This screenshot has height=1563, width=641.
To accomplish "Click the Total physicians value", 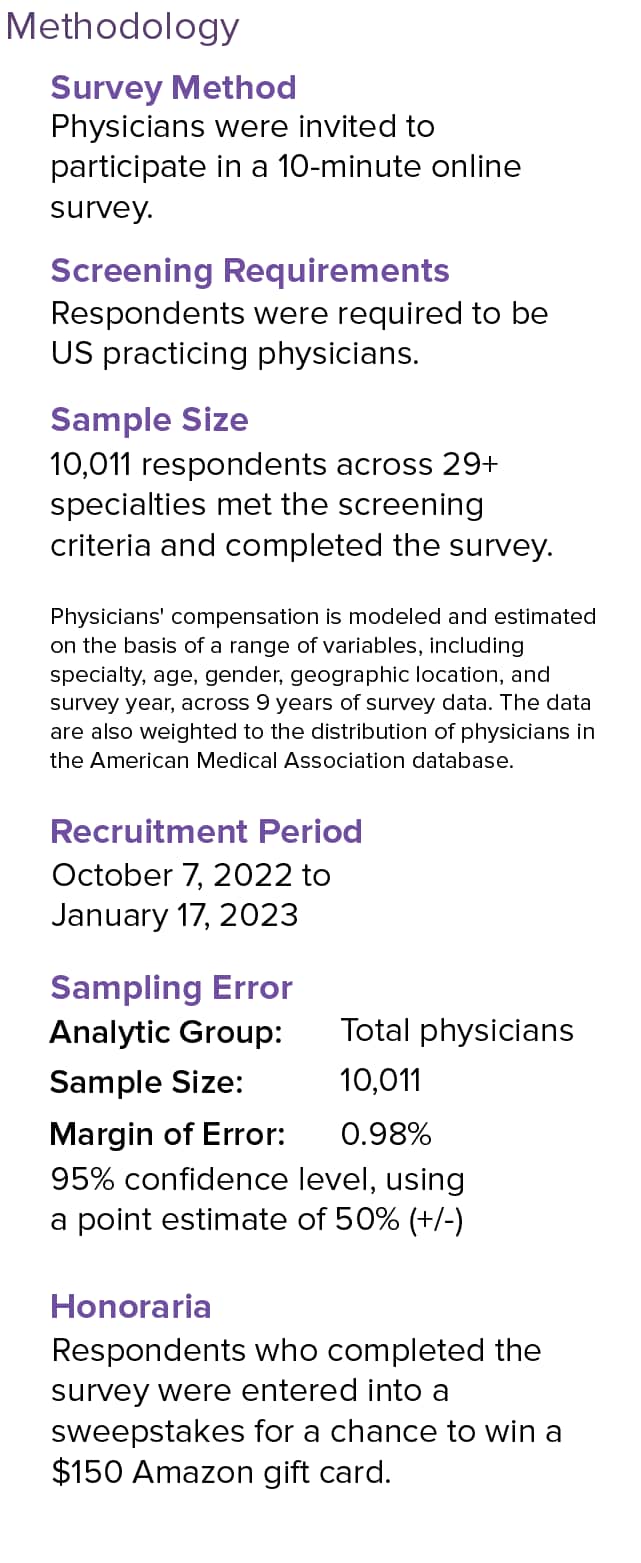I will (457, 1031).
